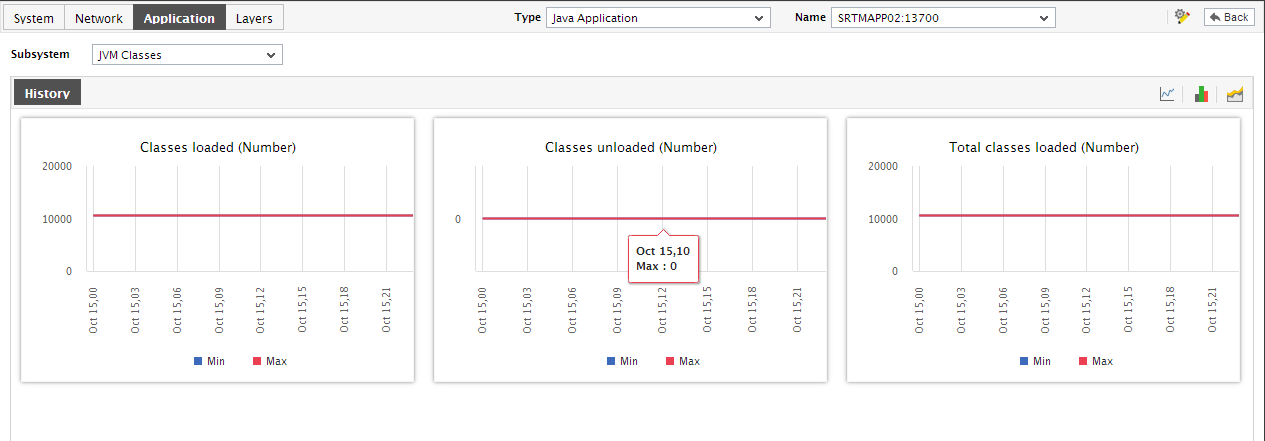Click Oct 15,21 label in Total classes loaded chart
The width and height of the screenshot is (1265, 441).
[1211, 309]
